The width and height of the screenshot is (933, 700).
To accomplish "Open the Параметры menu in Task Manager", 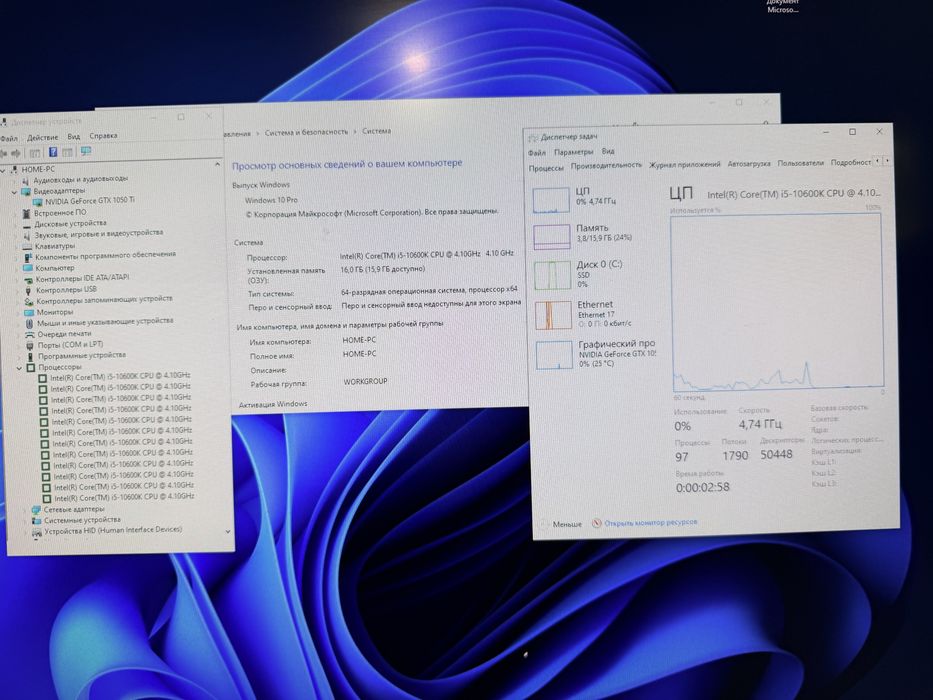I will click(574, 152).
